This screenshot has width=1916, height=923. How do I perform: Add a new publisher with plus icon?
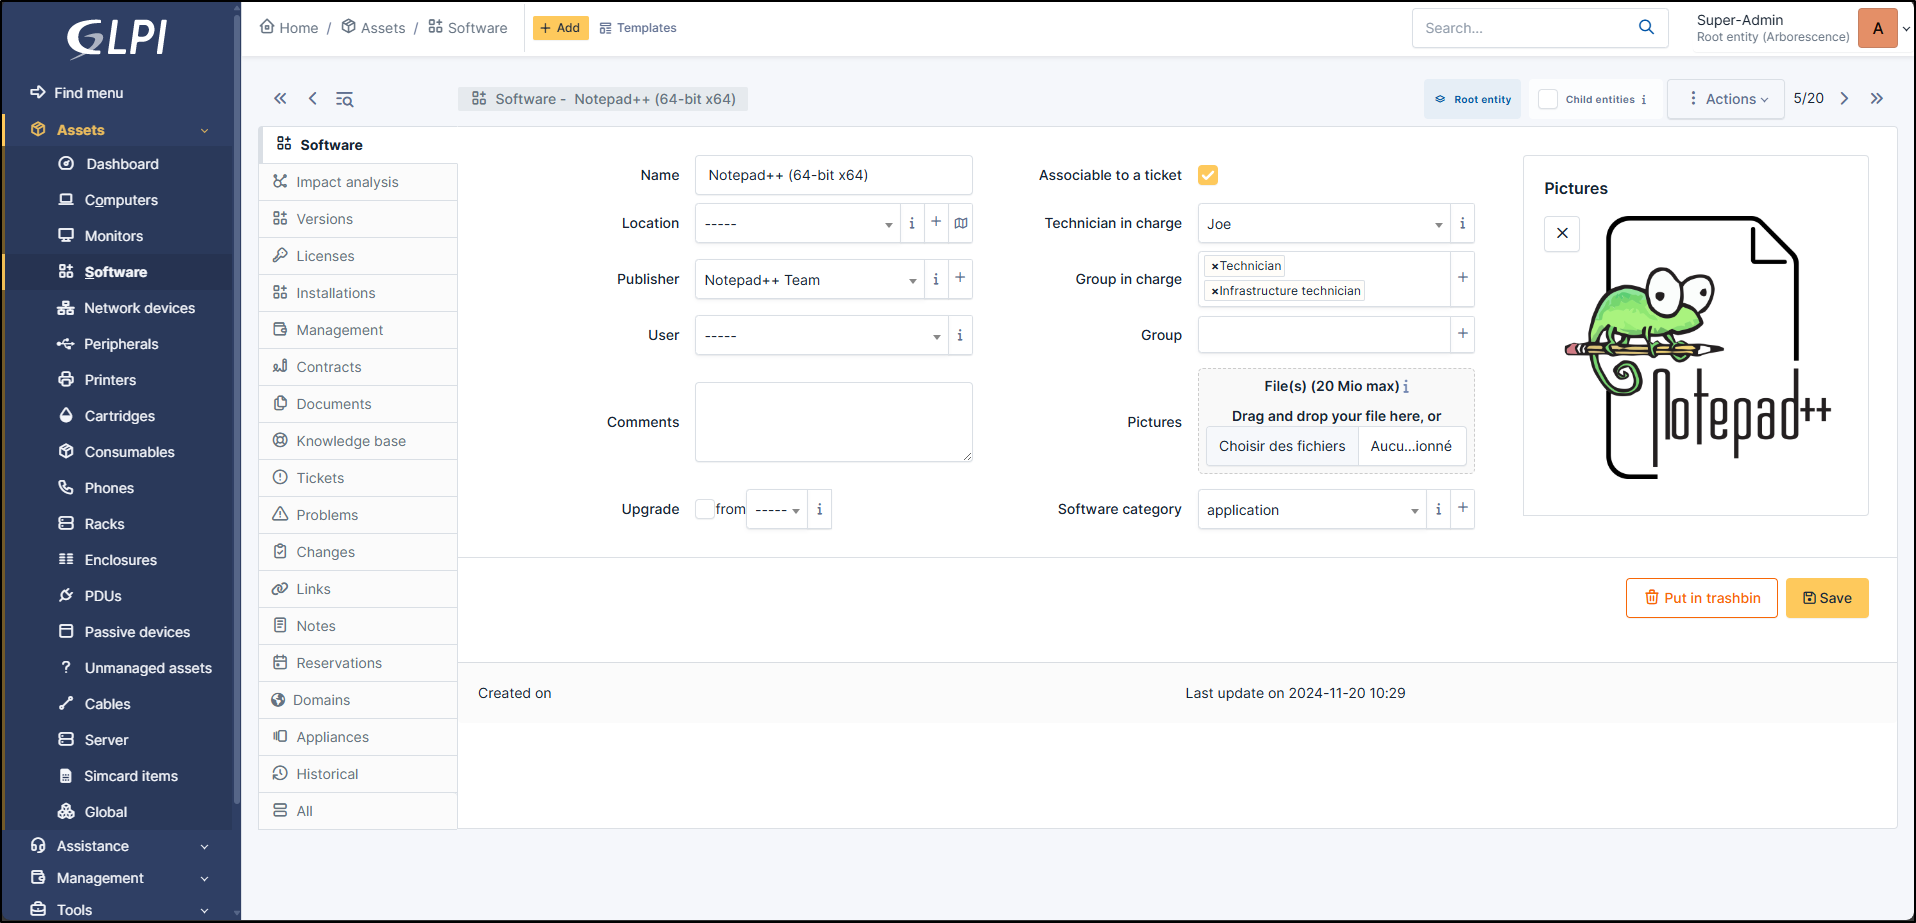960,278
